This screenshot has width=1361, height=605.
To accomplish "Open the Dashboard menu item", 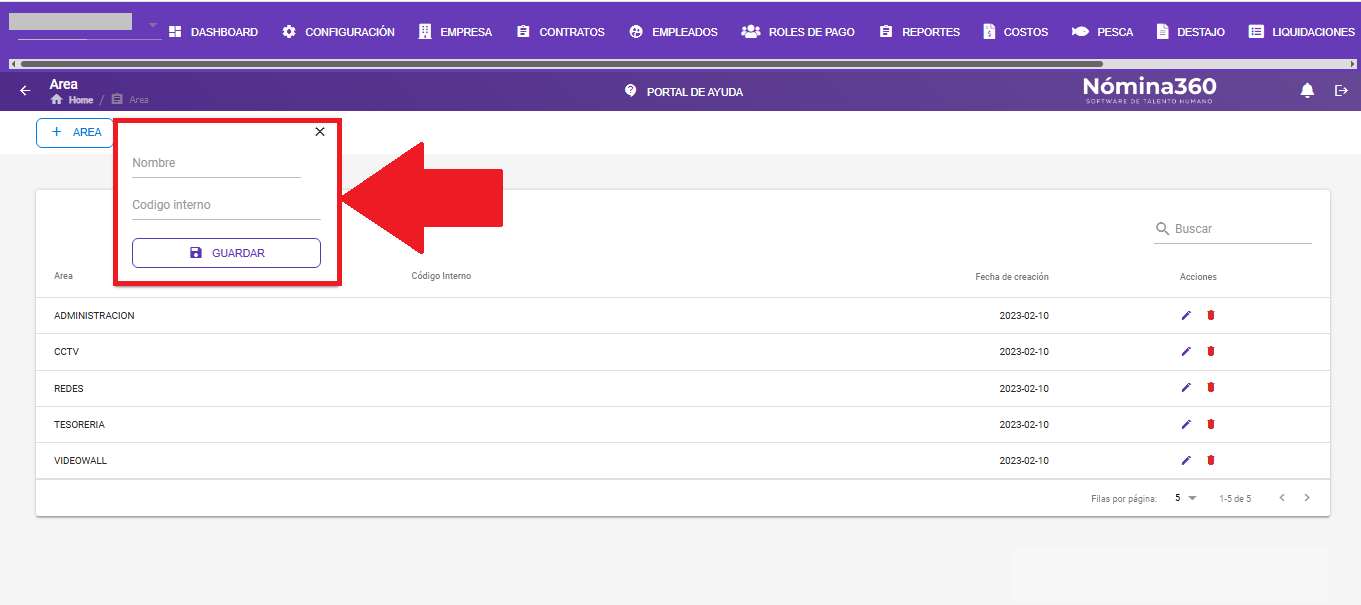I will (213, 32).
